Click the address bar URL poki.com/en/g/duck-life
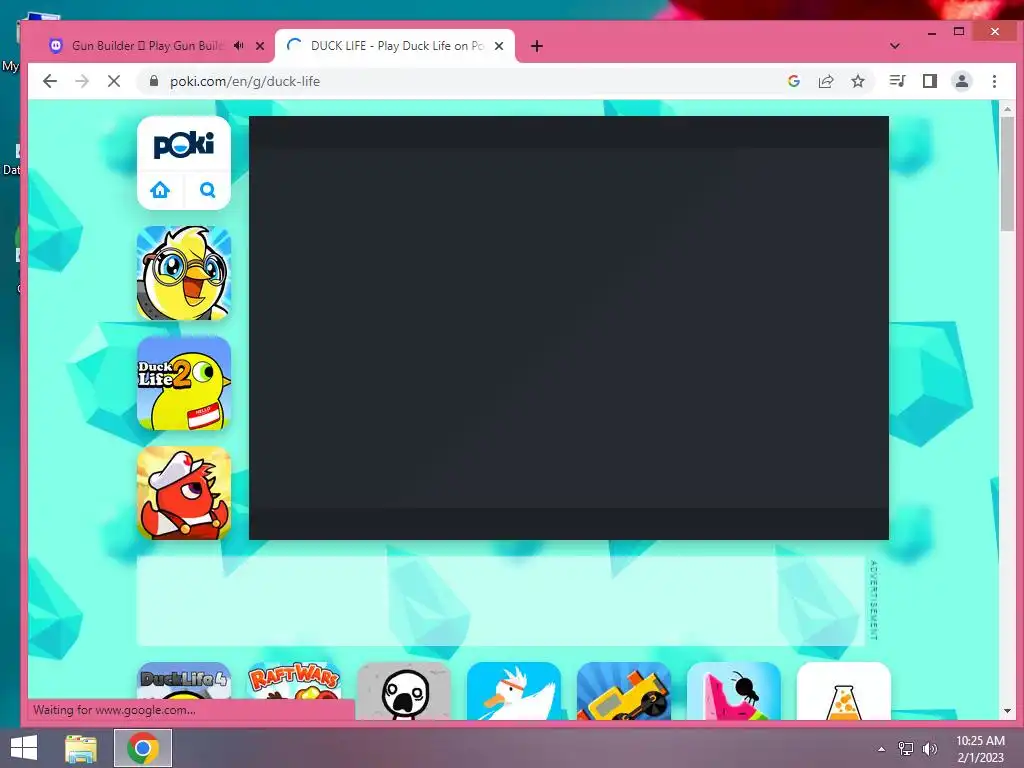 click(245, 82)
